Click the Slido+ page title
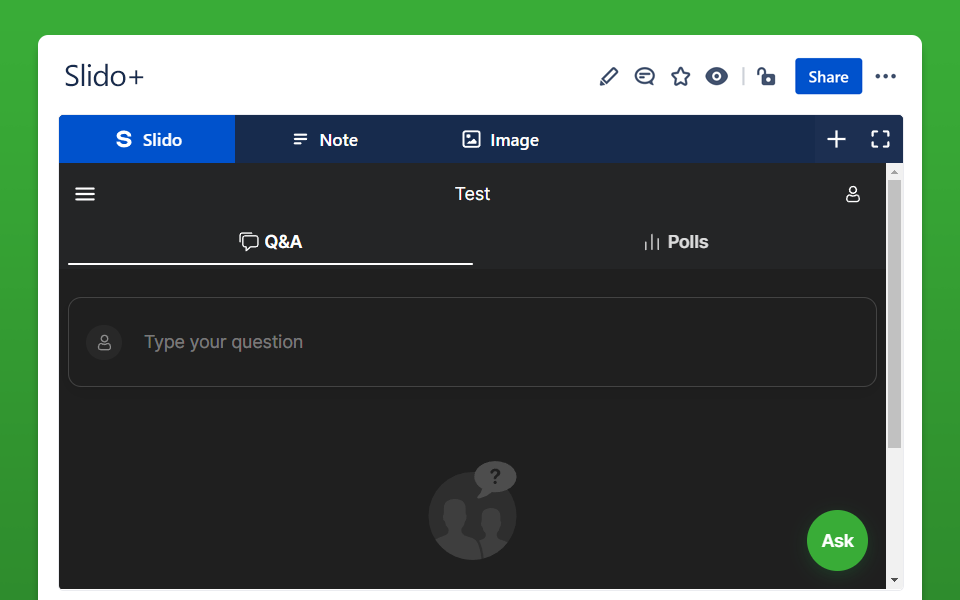 tap(104, 77)
